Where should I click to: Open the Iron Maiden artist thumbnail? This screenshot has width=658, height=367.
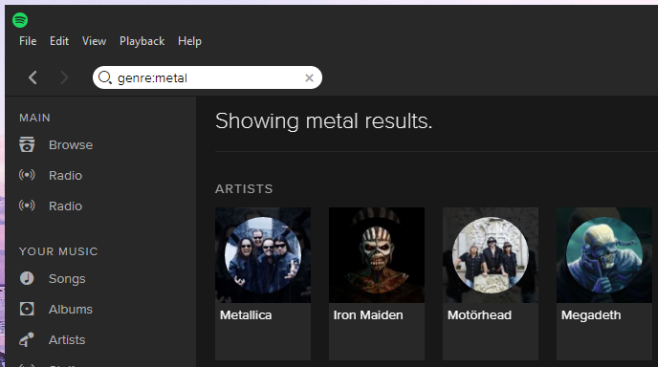click(377, 255)
